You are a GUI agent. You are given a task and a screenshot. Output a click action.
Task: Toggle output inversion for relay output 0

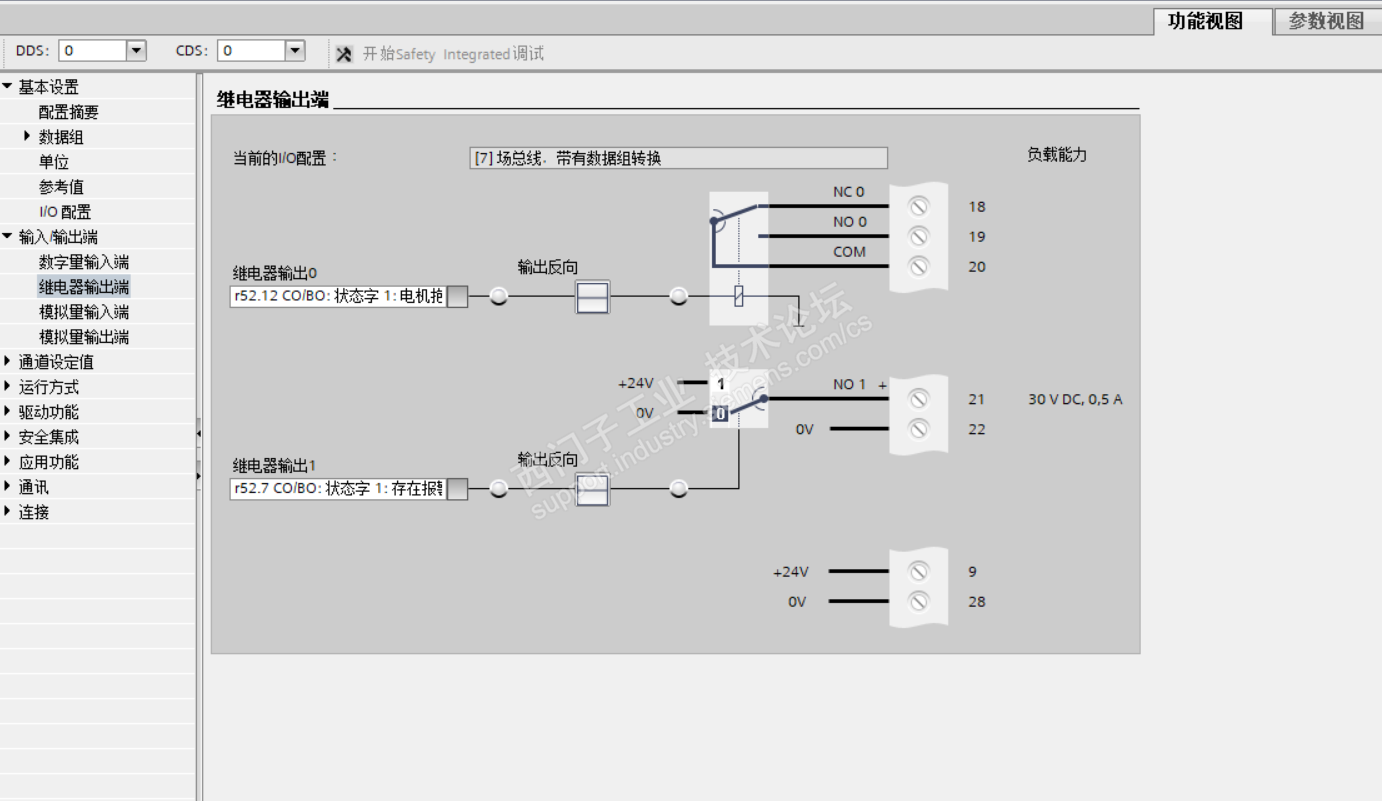592,297
